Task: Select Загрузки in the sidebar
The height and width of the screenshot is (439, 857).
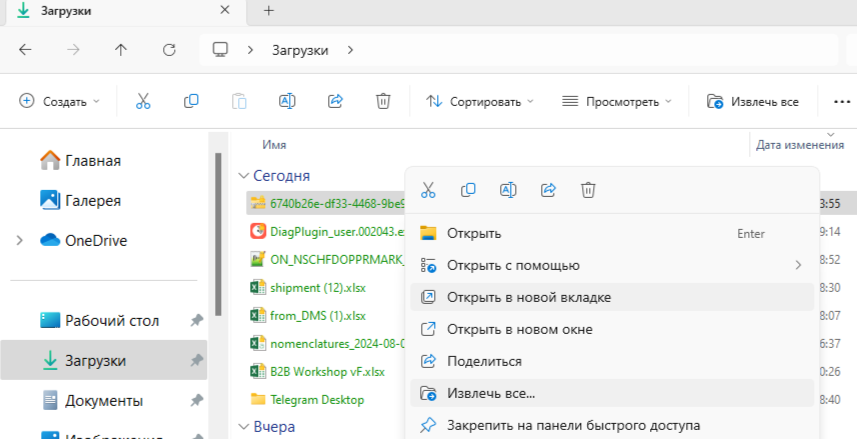Action: pos(104,360)
